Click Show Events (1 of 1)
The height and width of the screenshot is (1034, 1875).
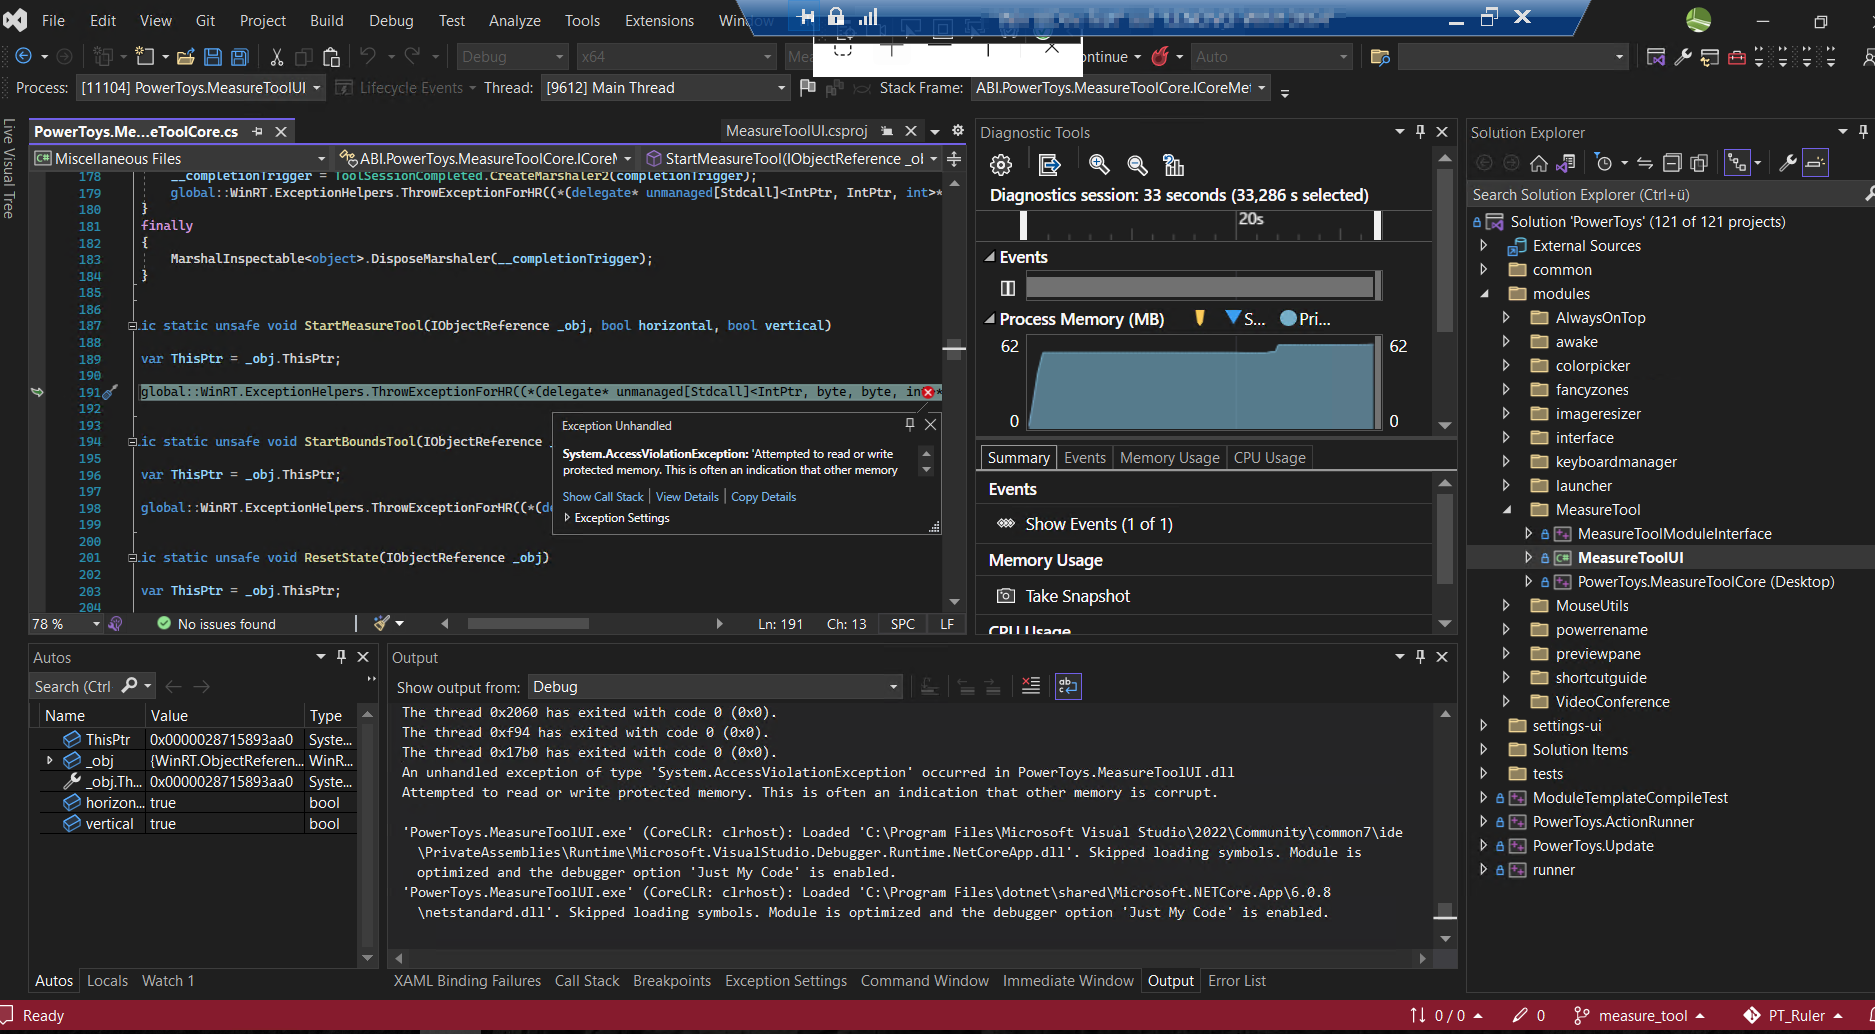coord(1098,524)
